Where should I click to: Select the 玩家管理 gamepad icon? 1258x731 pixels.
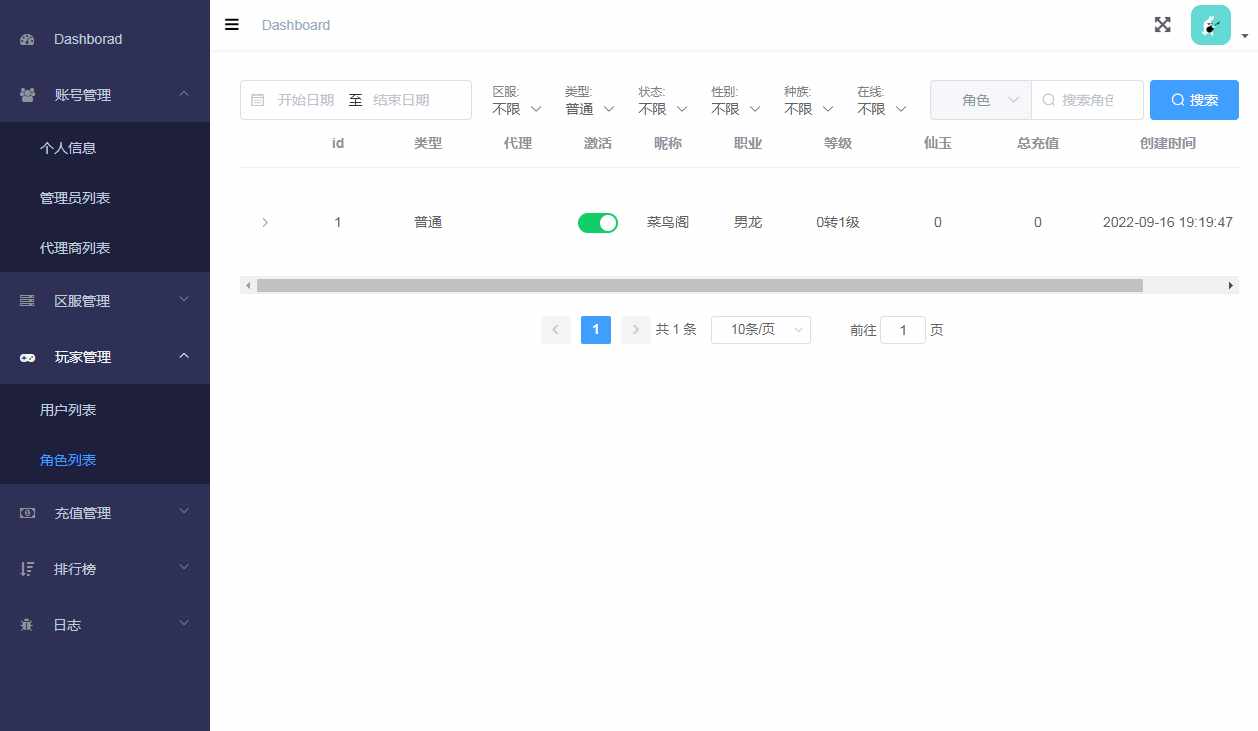26,357
